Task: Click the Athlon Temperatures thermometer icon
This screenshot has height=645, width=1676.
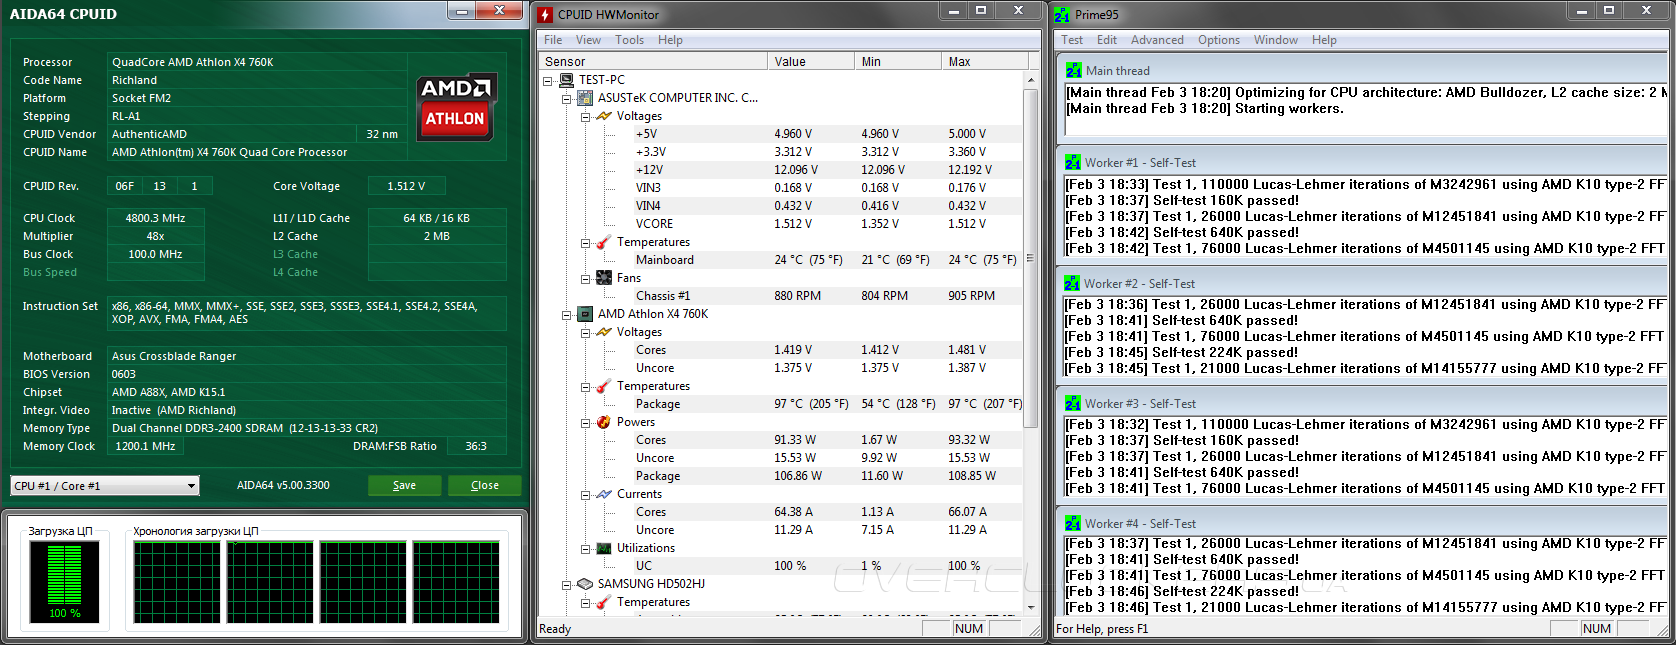Action: coord(604,386)
